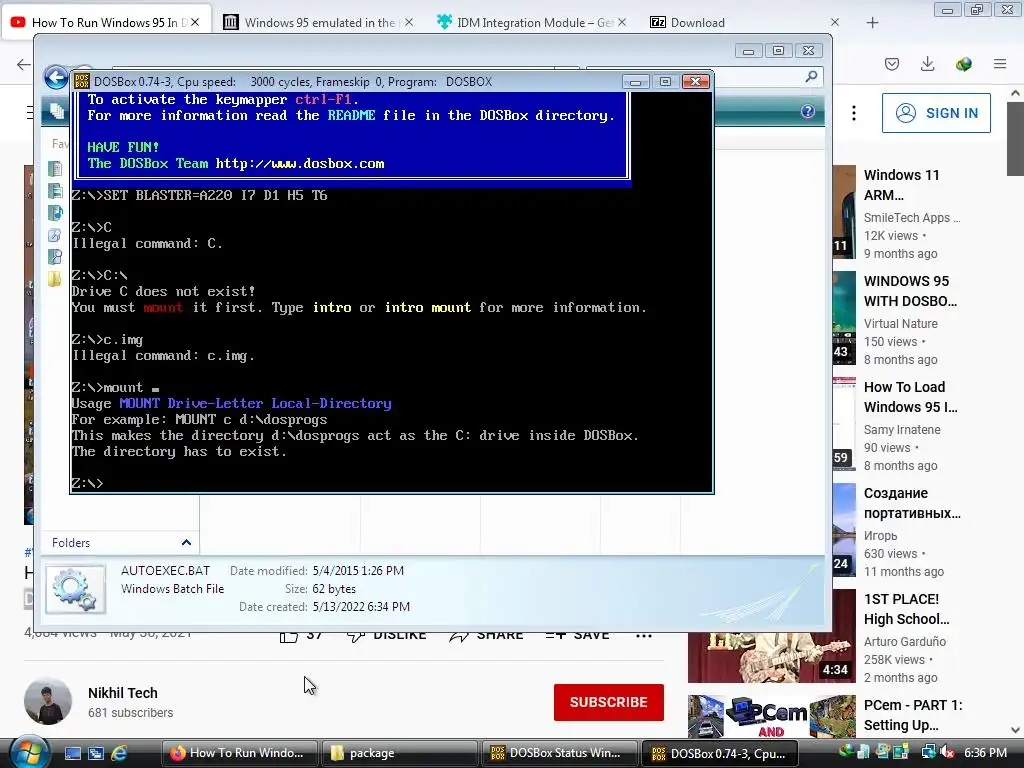Open the Windows Start orb
Viewport: 1024px width, 768px height.
[x=27, y=753]
